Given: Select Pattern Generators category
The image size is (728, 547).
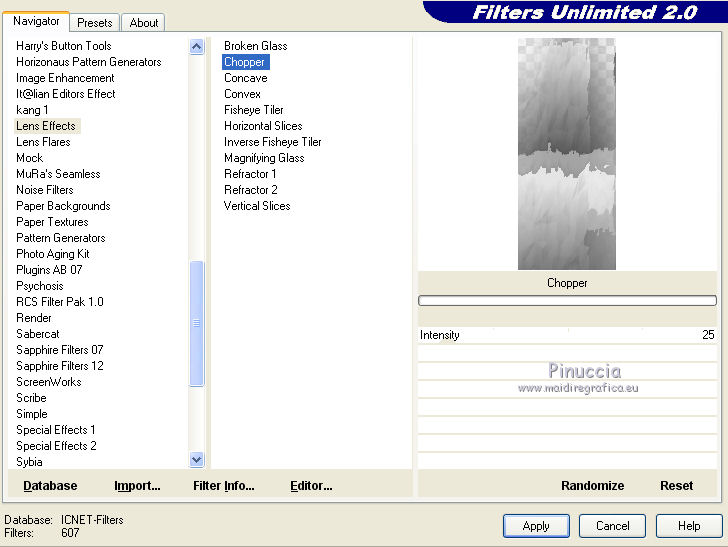Looking at the screenshot, I should click(x=61, y=238).
